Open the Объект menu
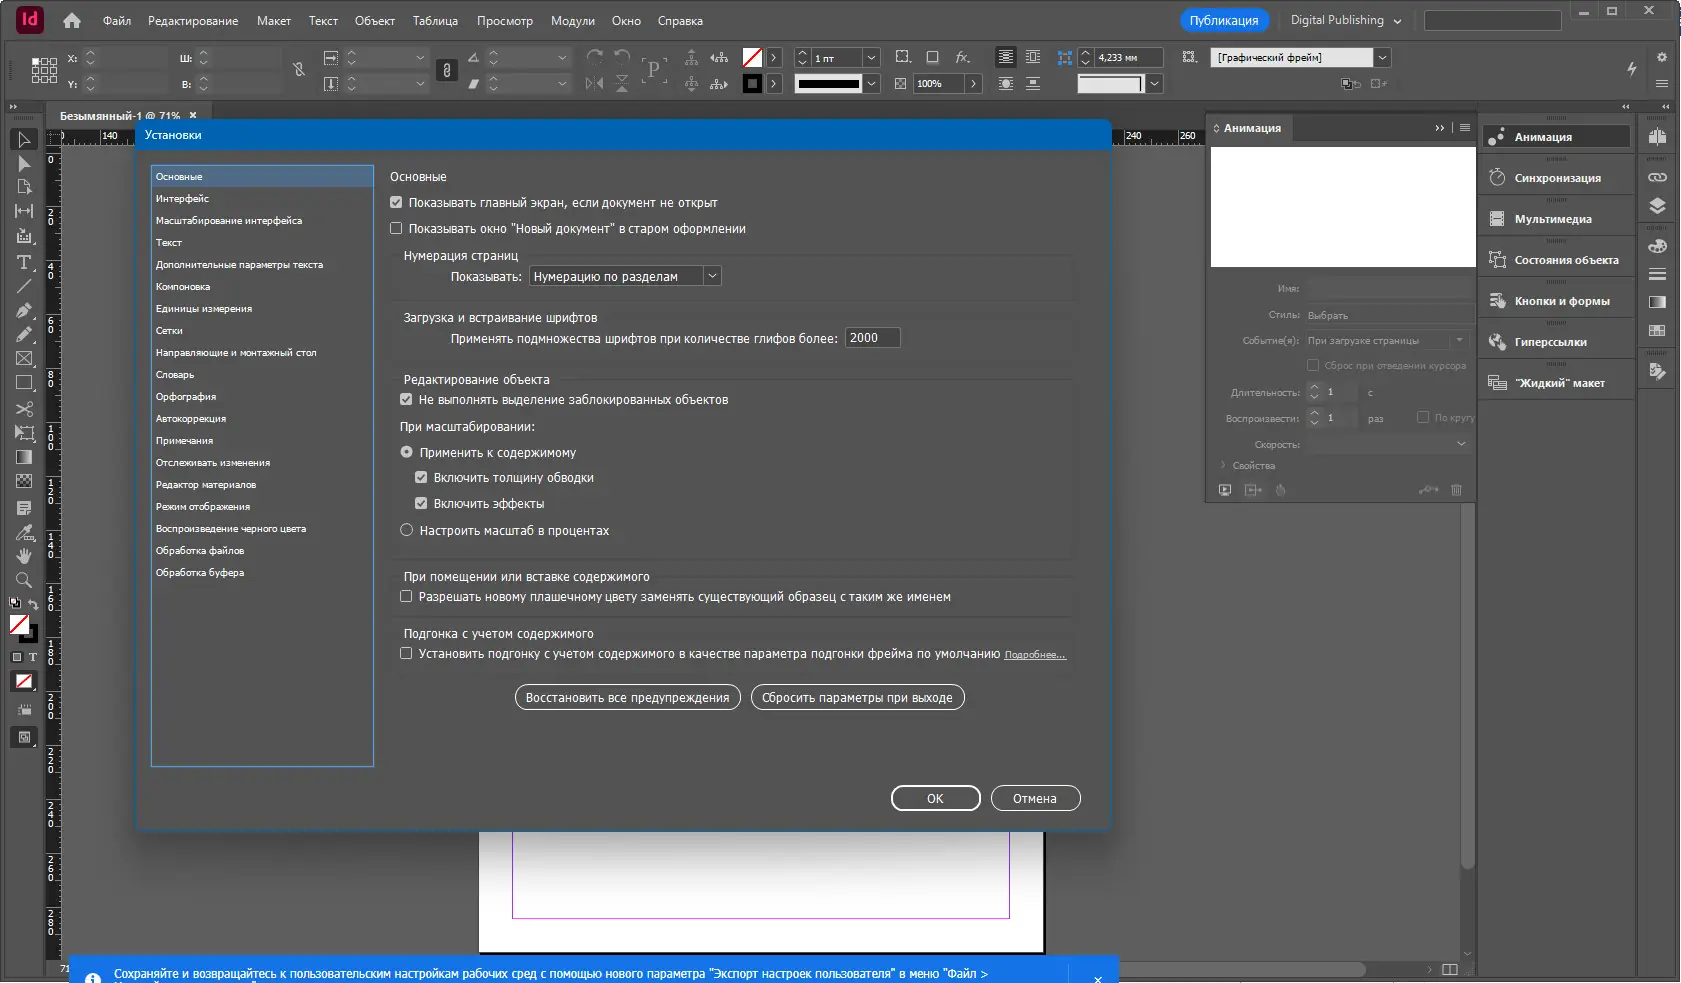 [375, 21]
